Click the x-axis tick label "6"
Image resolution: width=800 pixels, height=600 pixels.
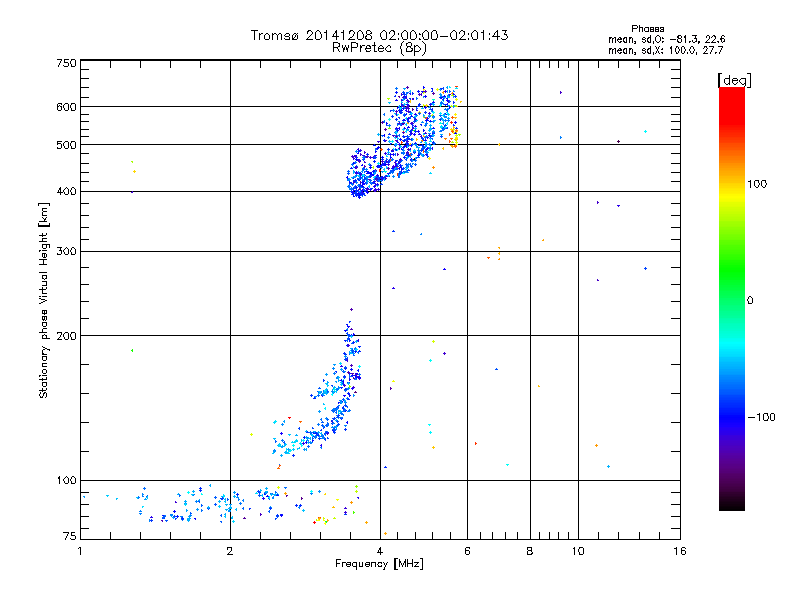pyautogui.click(x=467, y=551)
